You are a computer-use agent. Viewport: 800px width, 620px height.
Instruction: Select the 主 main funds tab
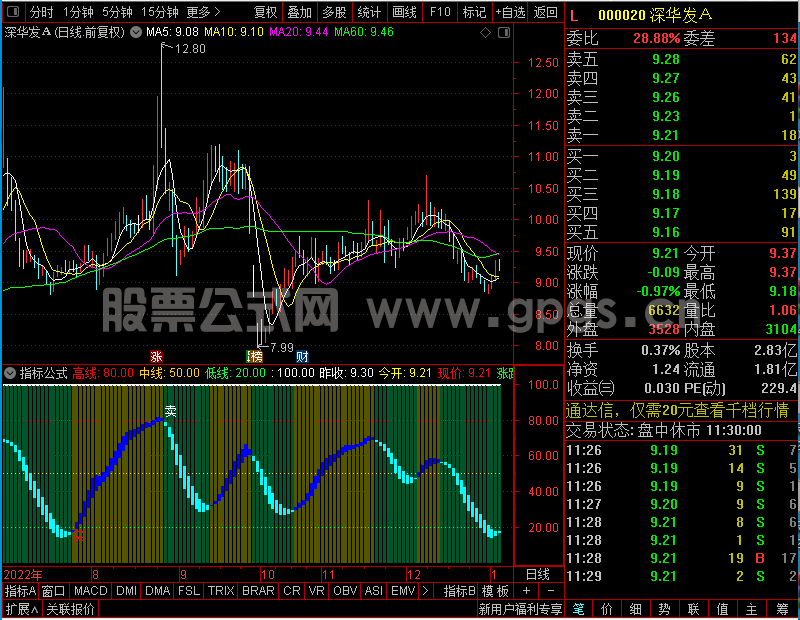752,609
